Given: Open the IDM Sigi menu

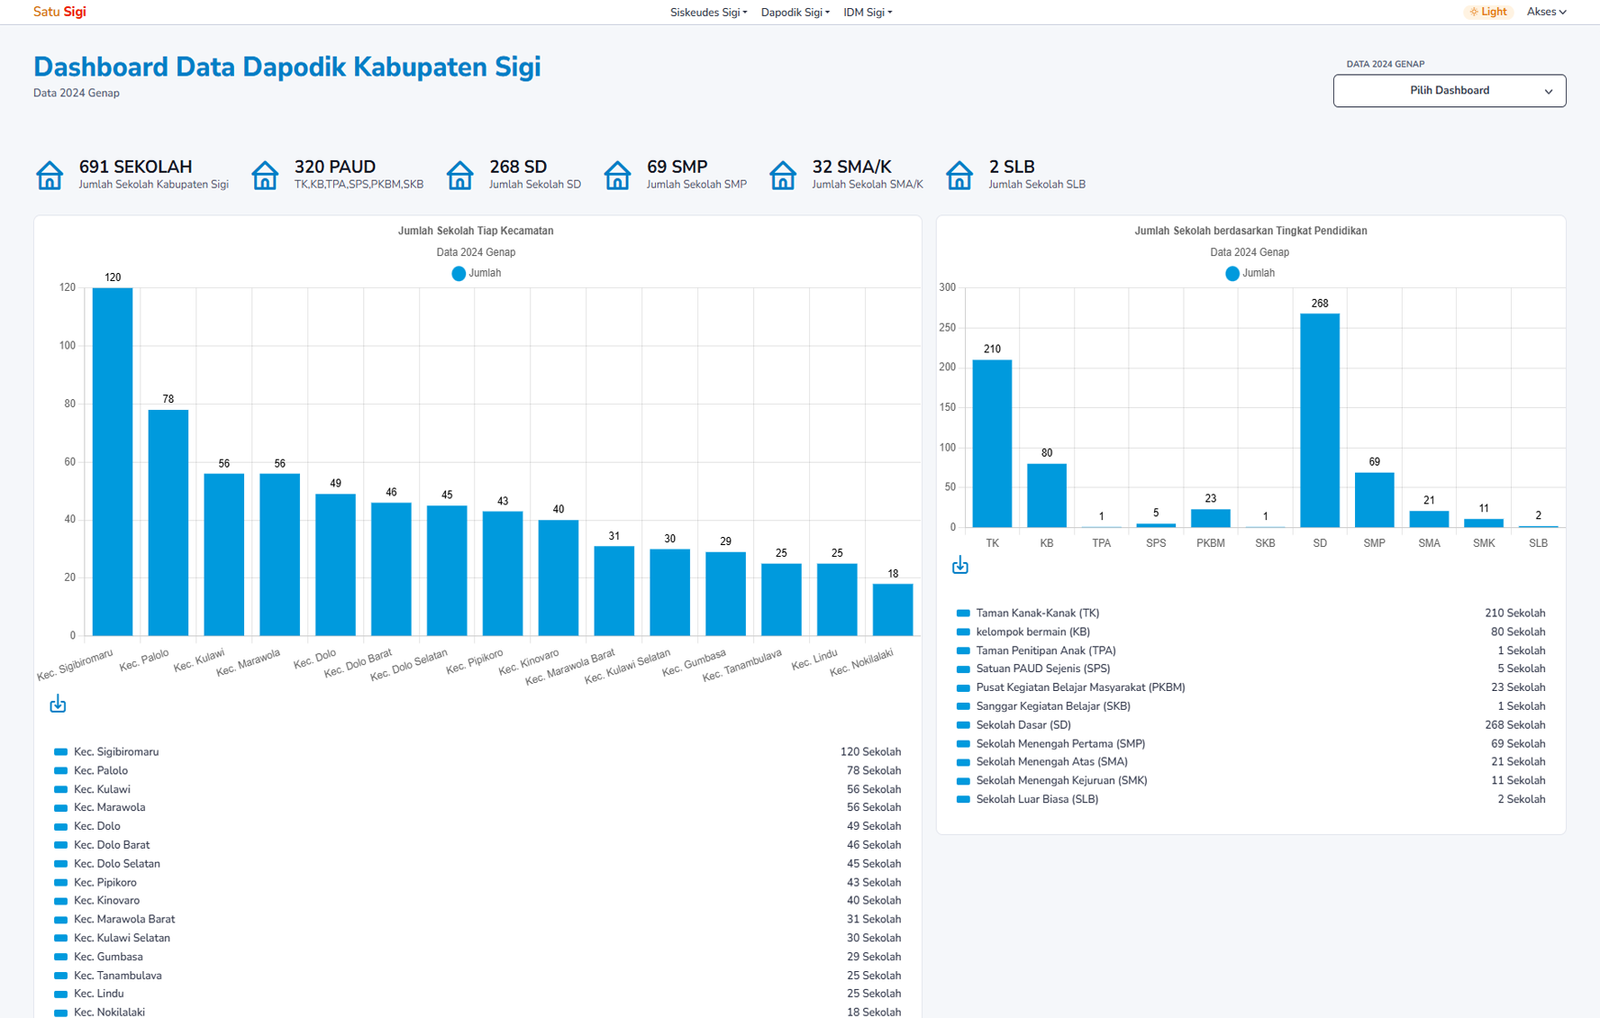Looking at the screenshot, I should (867, 12).
